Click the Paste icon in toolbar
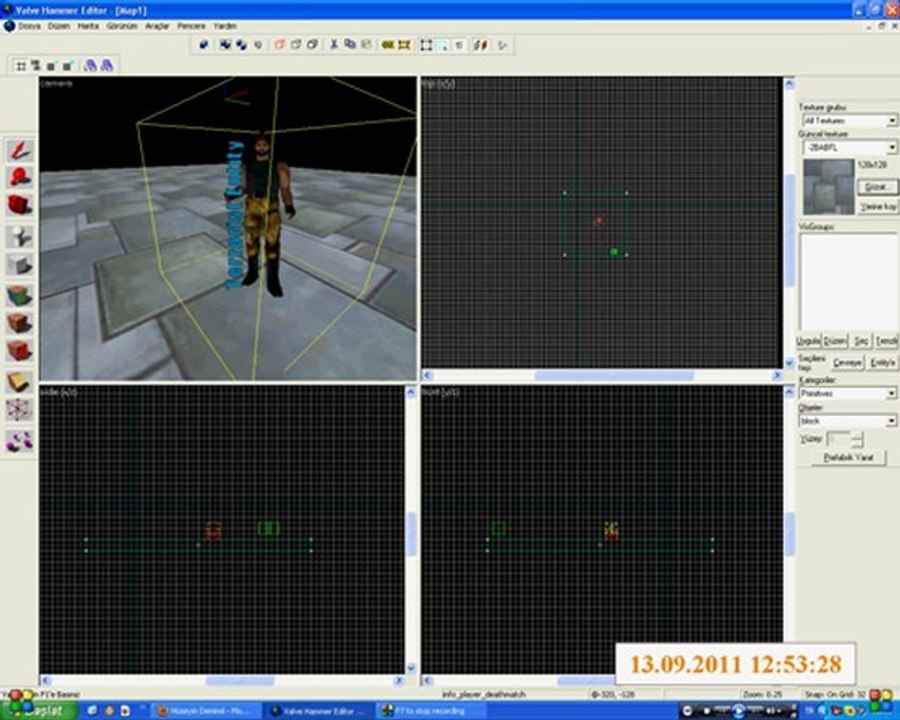Viewport: 900px width, 720px height. pyautogui.click(x=366, y=45)
